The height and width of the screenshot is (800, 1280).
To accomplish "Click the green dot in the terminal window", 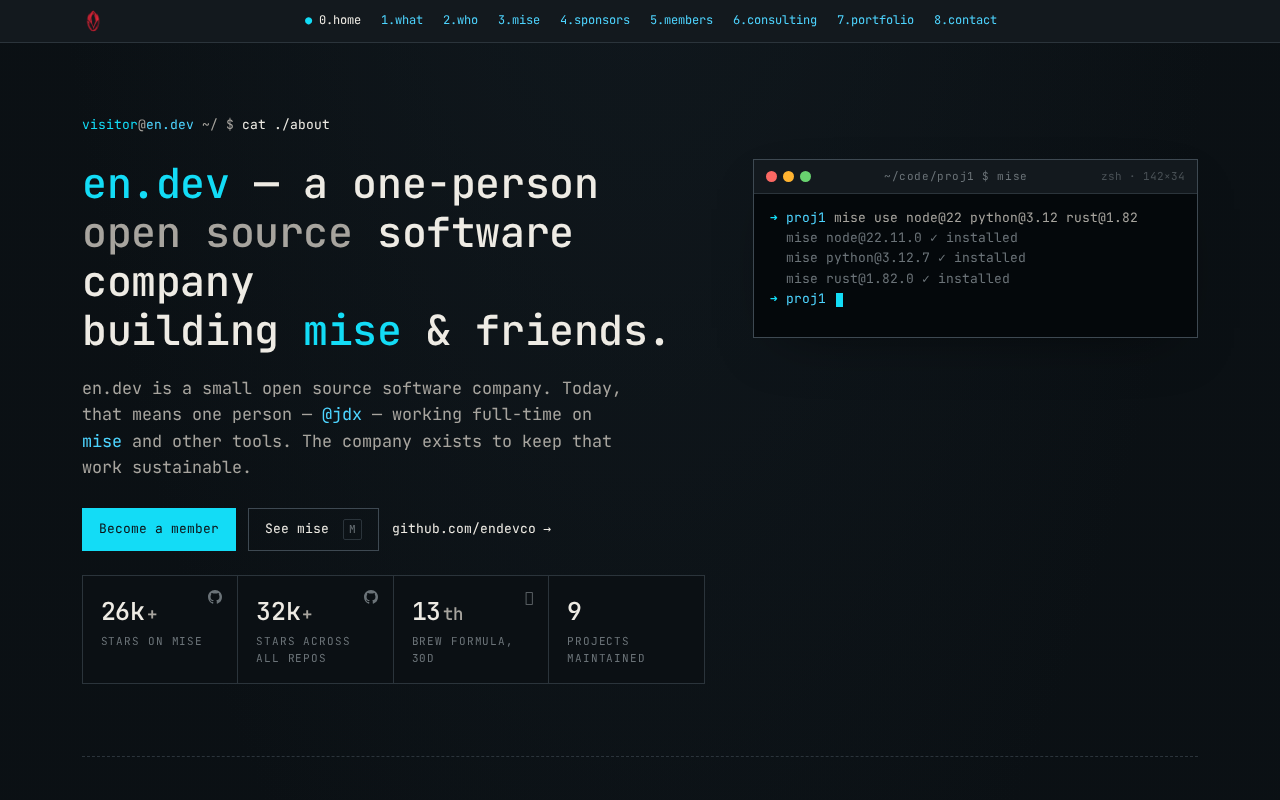I will 805,176.
